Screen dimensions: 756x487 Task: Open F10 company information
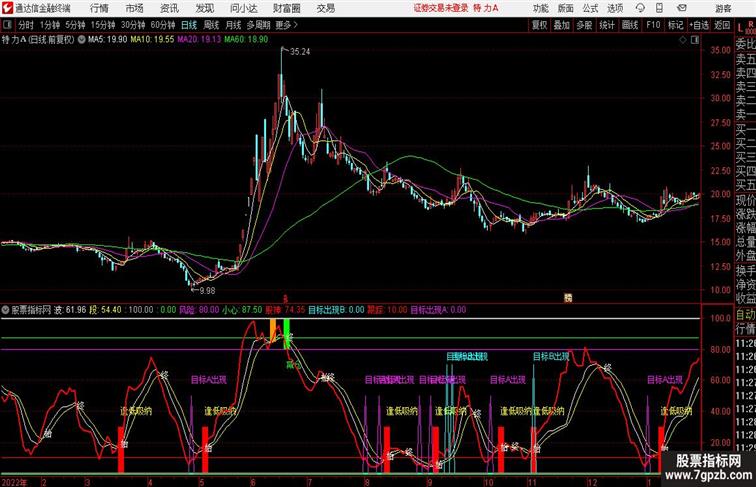(x=653, y=25)
